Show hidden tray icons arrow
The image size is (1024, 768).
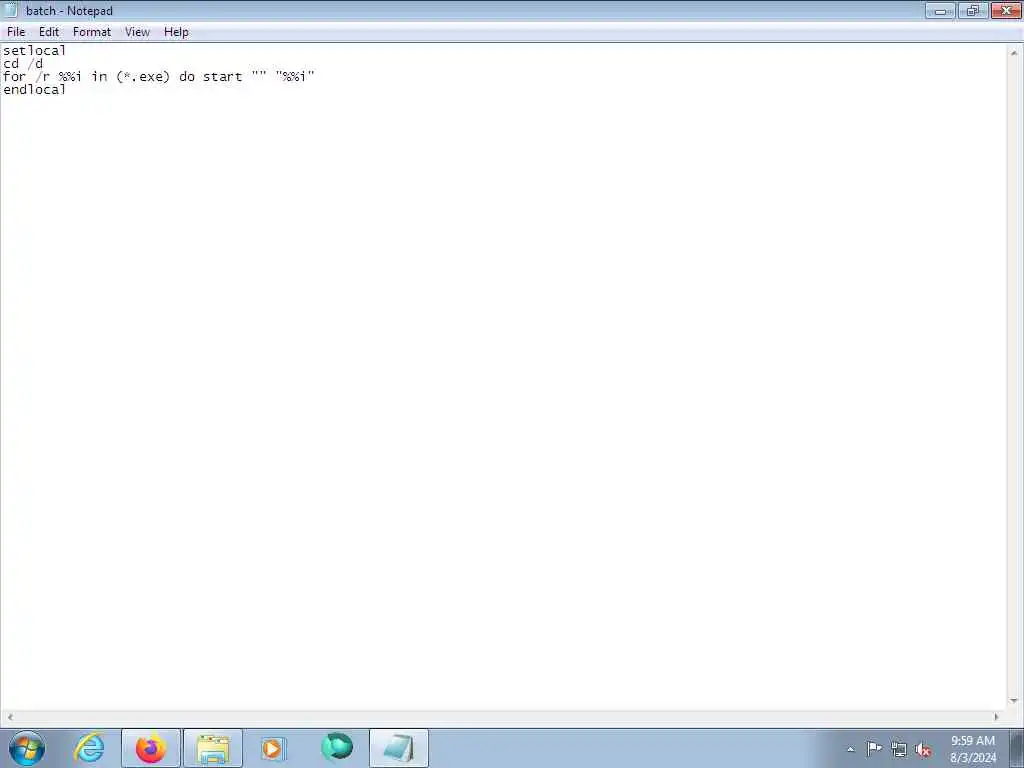pos(850,750)
